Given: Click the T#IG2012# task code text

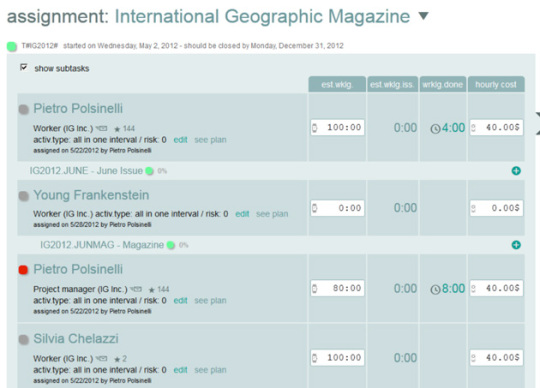Looking at the screenshot, I should pos(40,46).
